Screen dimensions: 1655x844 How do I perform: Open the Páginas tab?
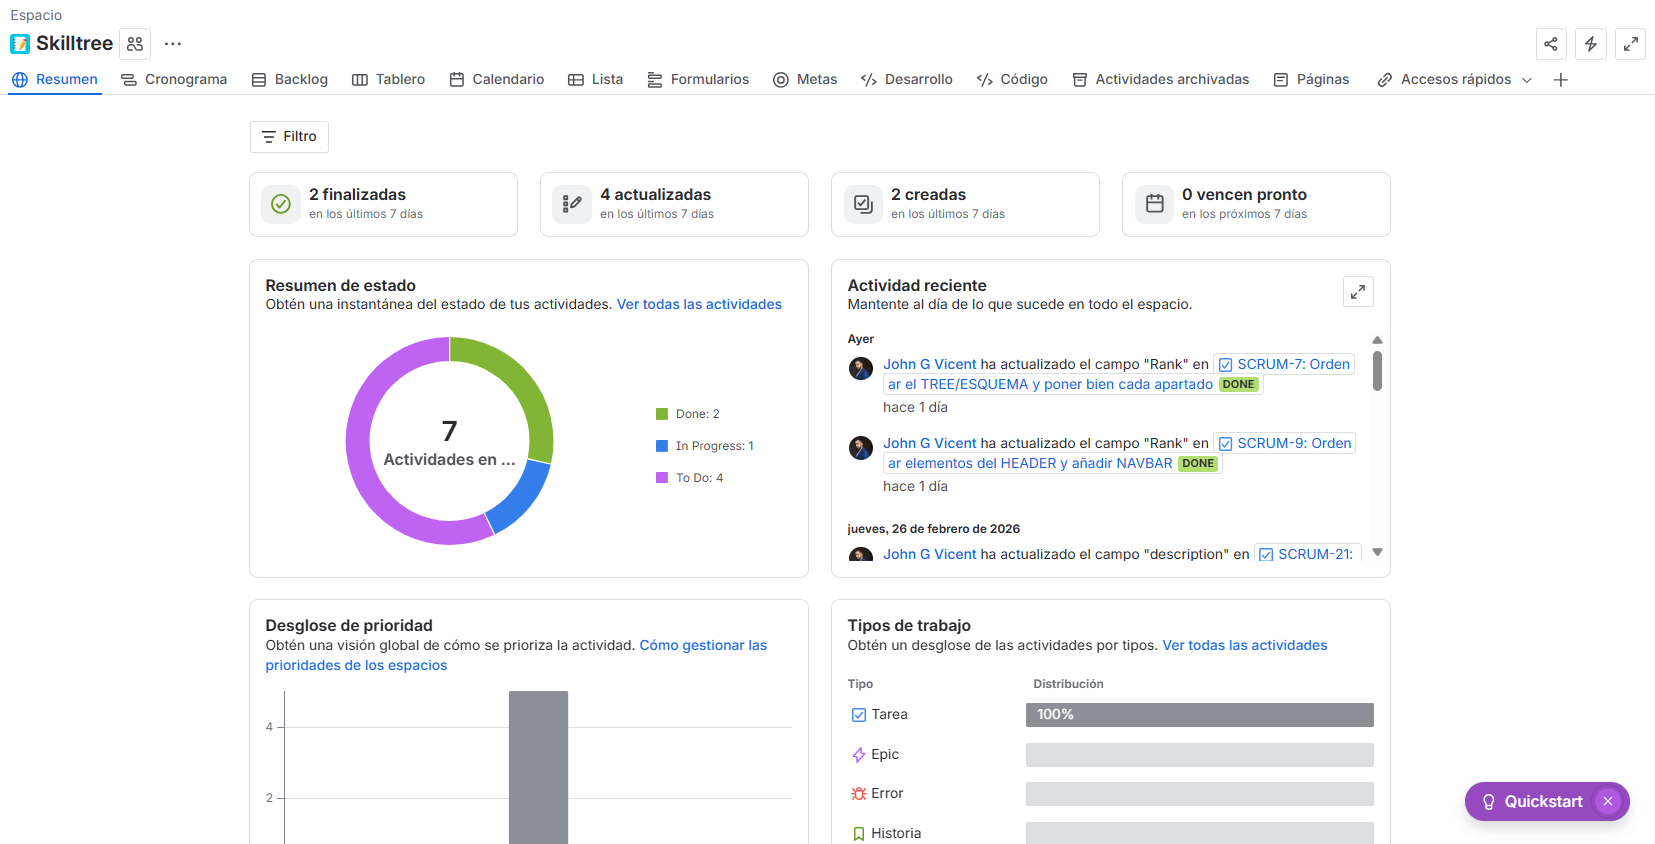(x=1312, y=80)
